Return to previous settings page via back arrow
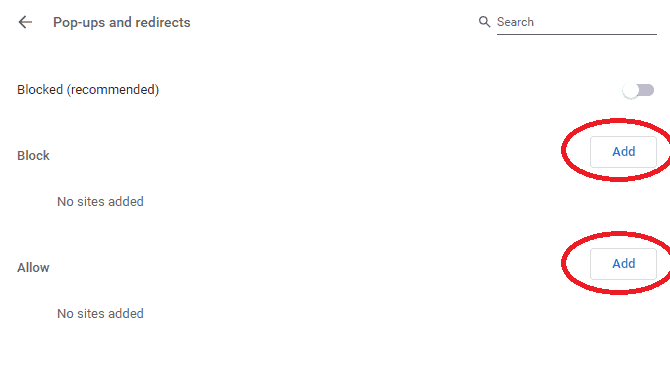 (x=25, y=22)
